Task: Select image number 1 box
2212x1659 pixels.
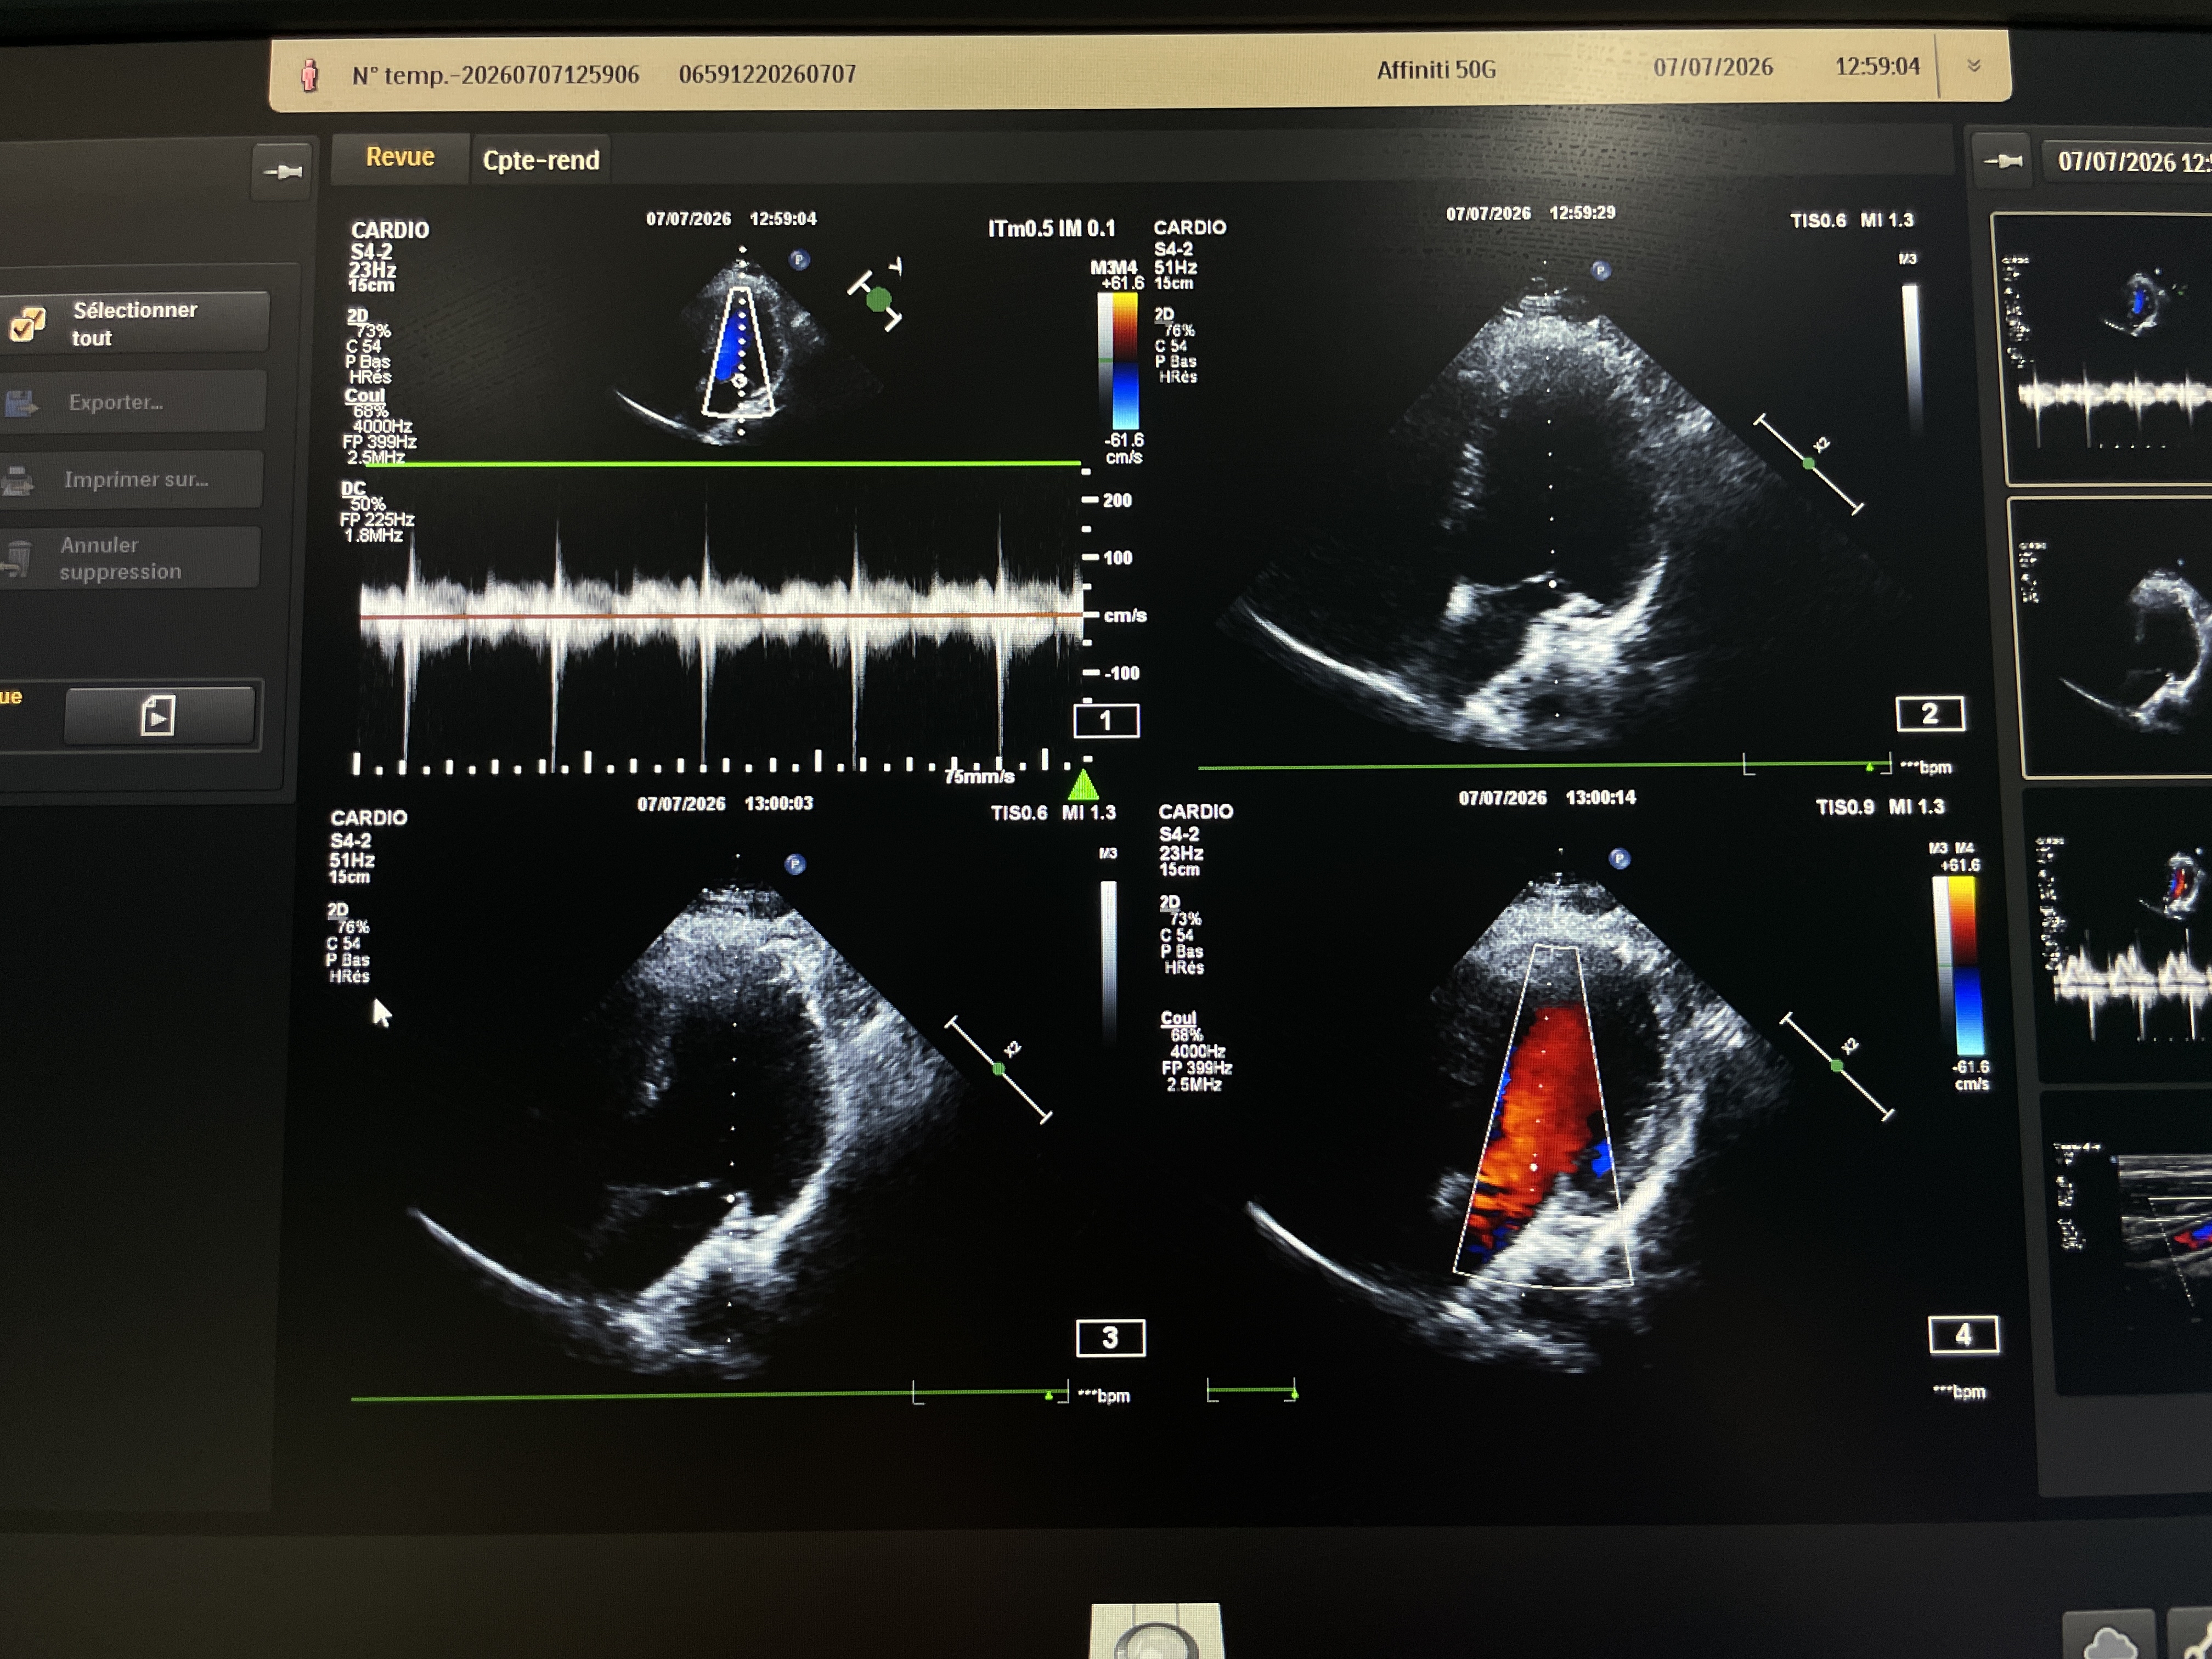Action: 1106,721
